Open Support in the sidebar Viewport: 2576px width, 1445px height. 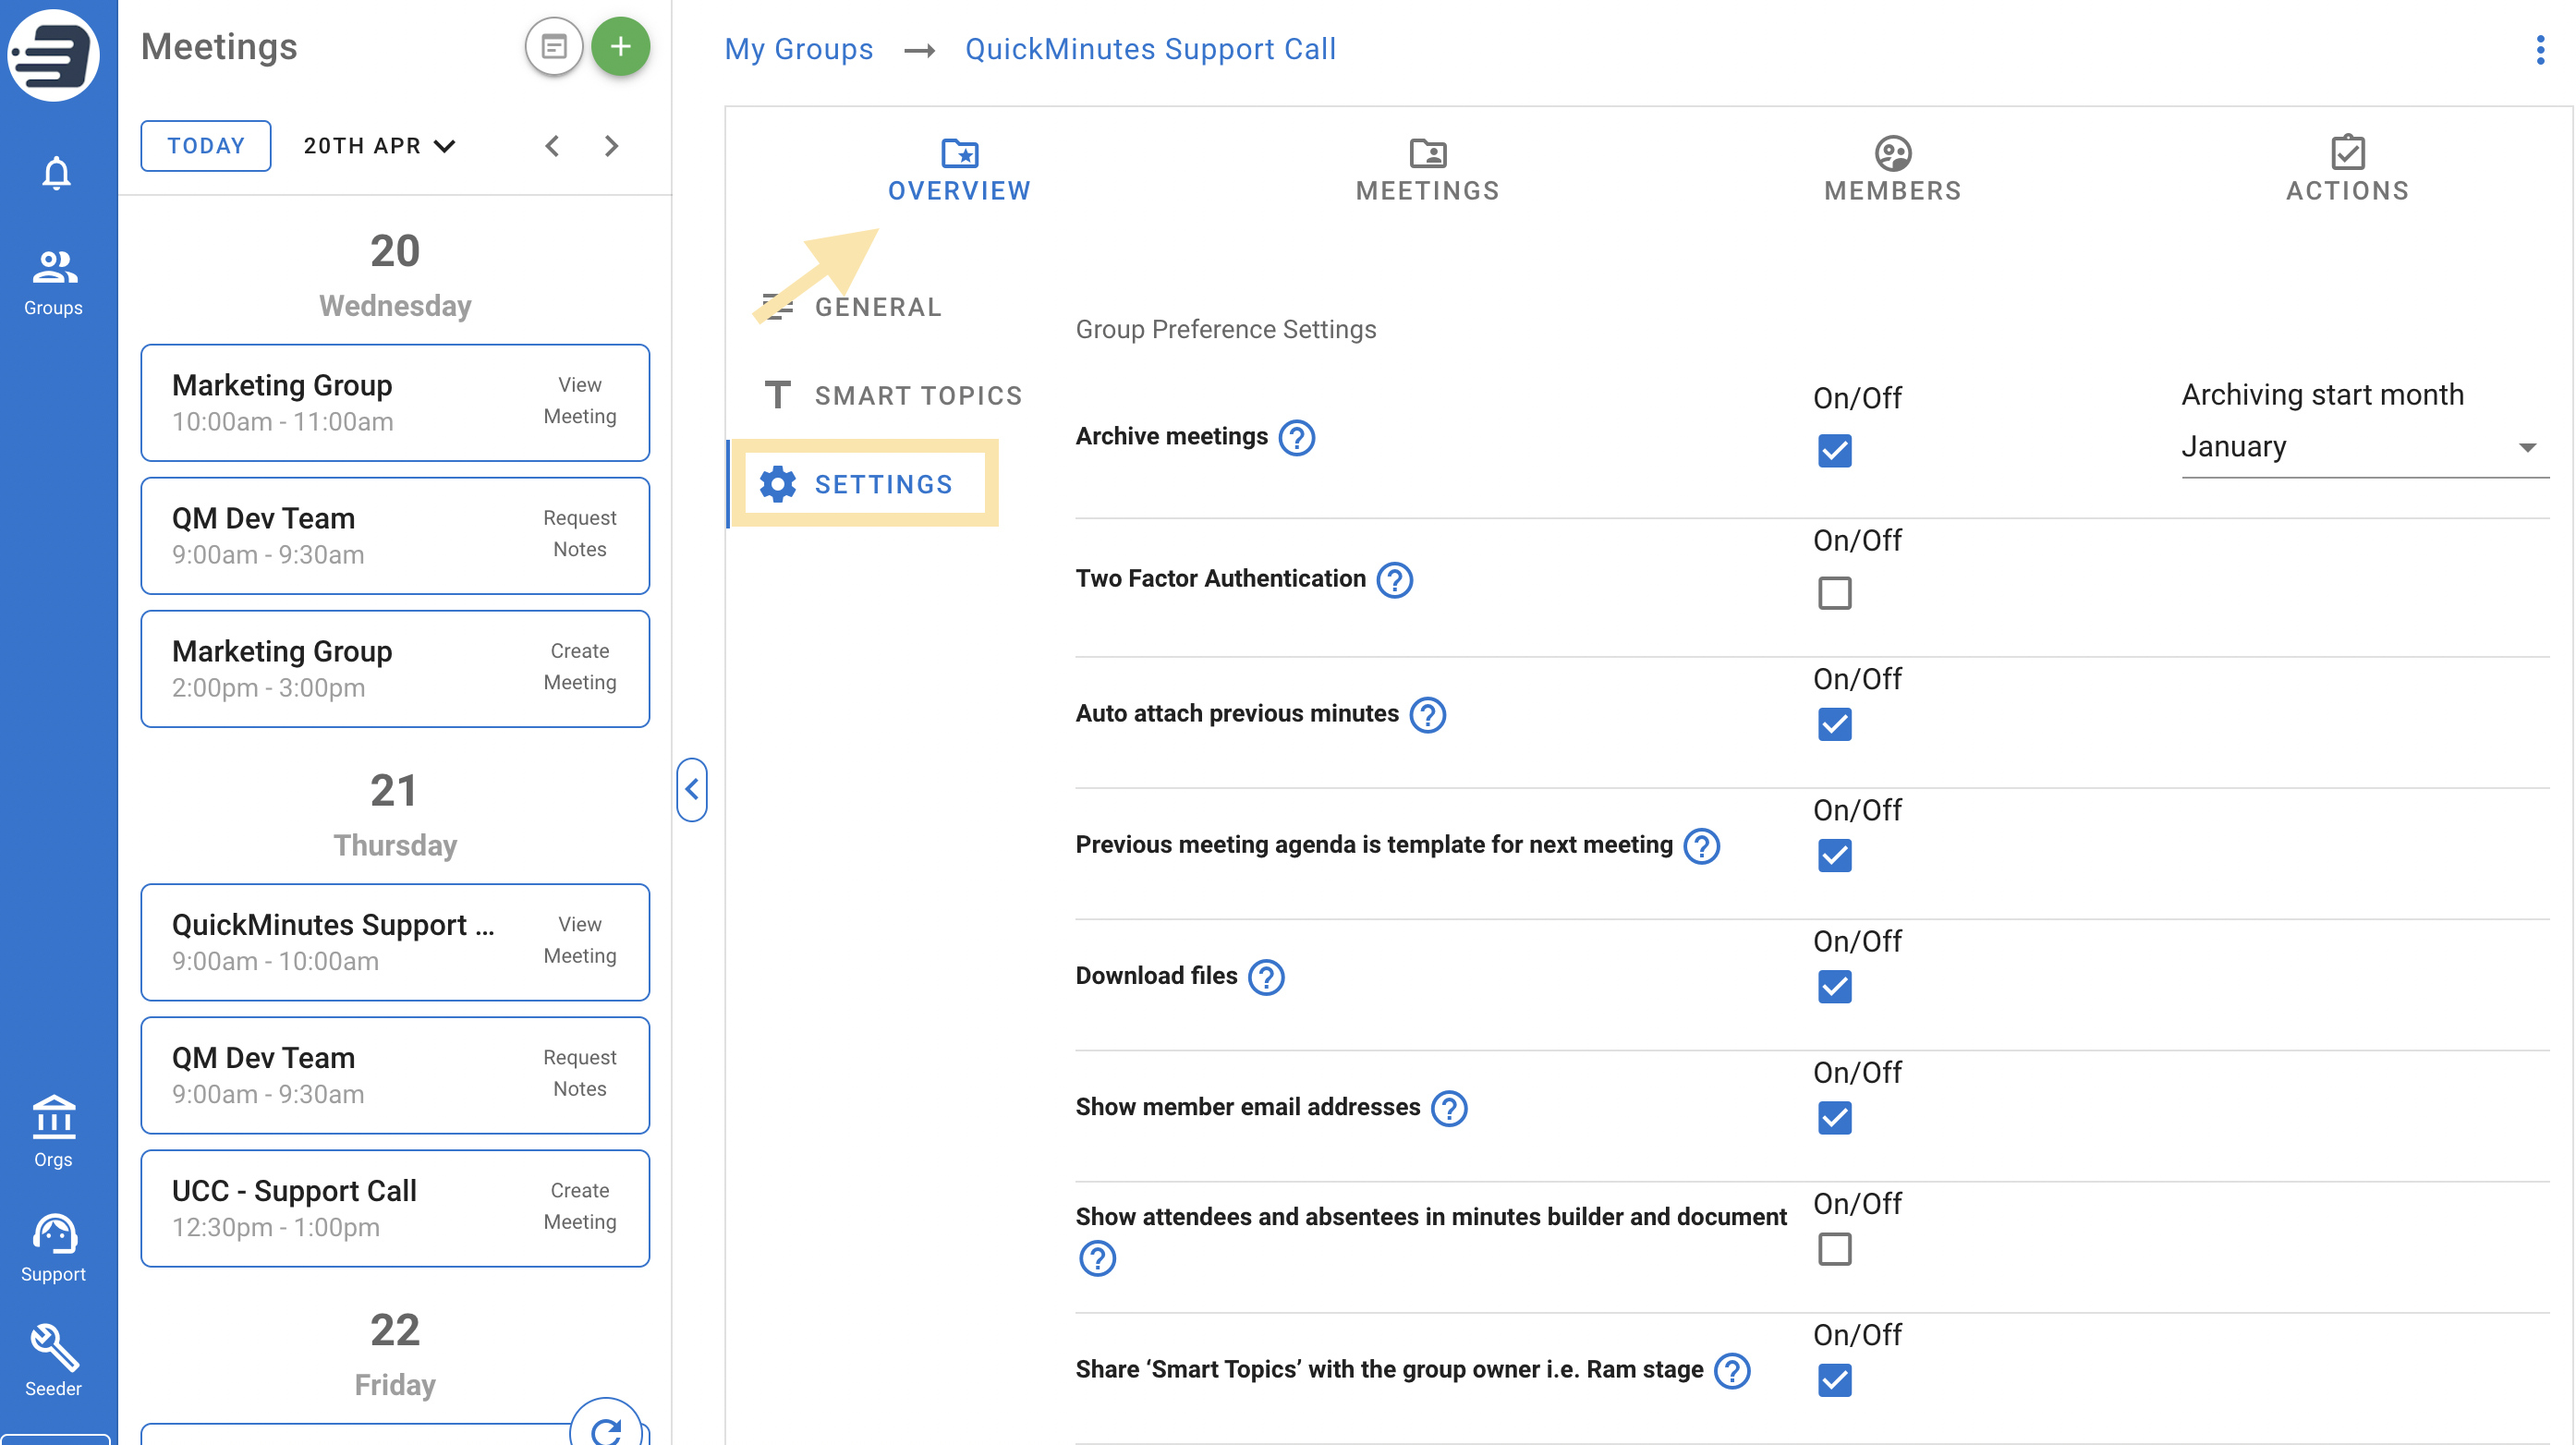[x=54, y=1248]
